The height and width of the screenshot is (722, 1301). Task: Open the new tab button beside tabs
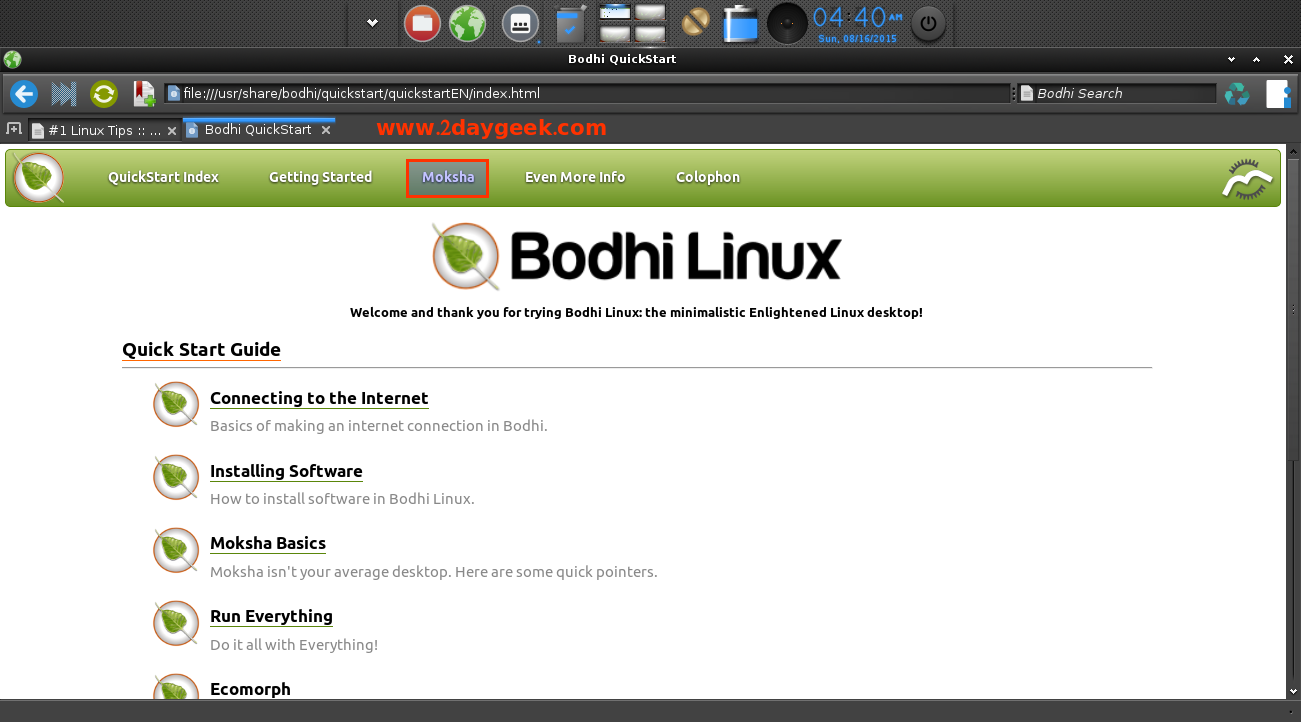pos(14,129)
